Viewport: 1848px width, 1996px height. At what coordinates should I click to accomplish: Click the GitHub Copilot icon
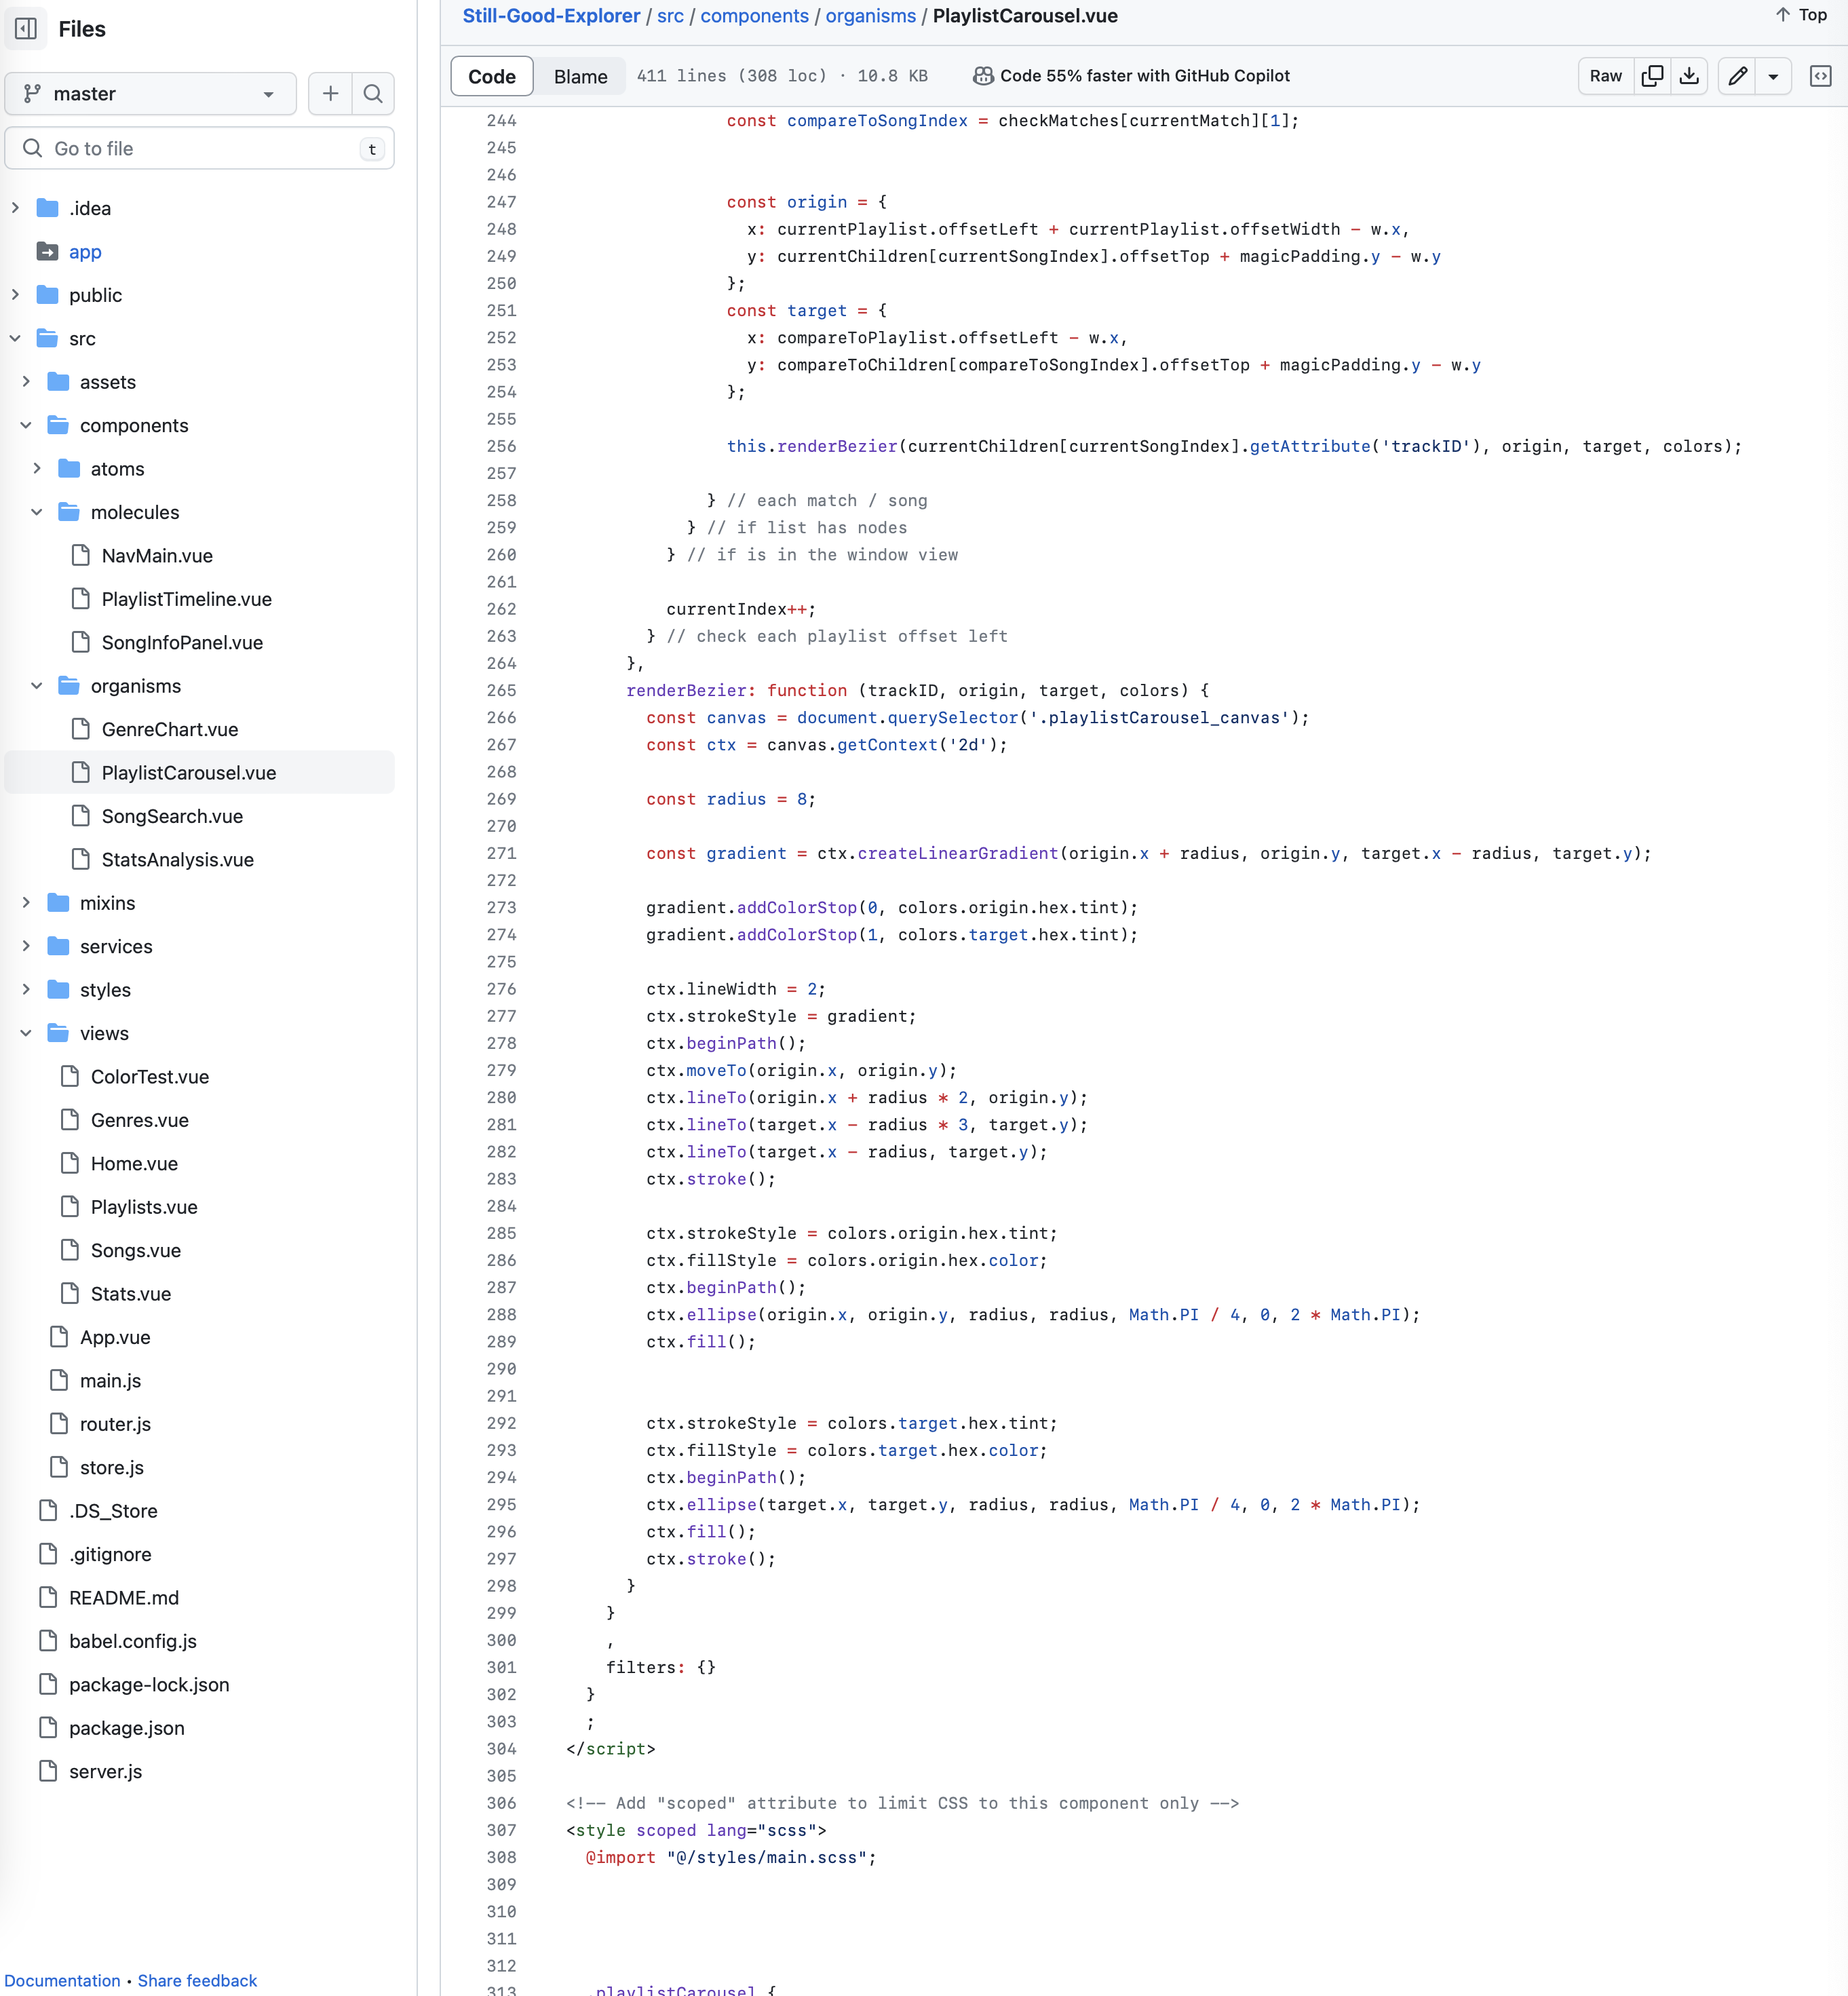[983, 76]
